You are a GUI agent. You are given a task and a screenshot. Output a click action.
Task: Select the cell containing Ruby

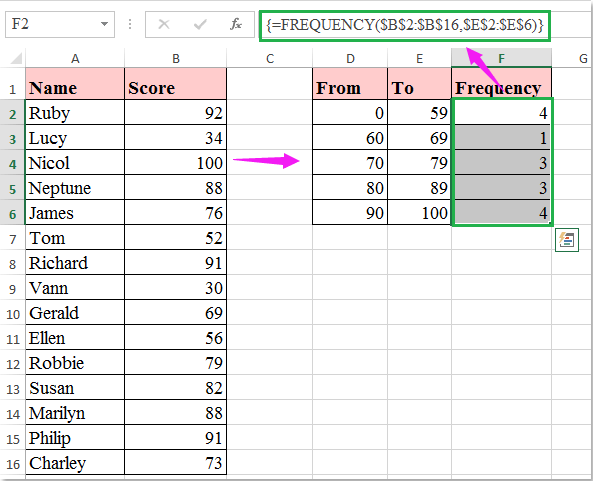75,112
